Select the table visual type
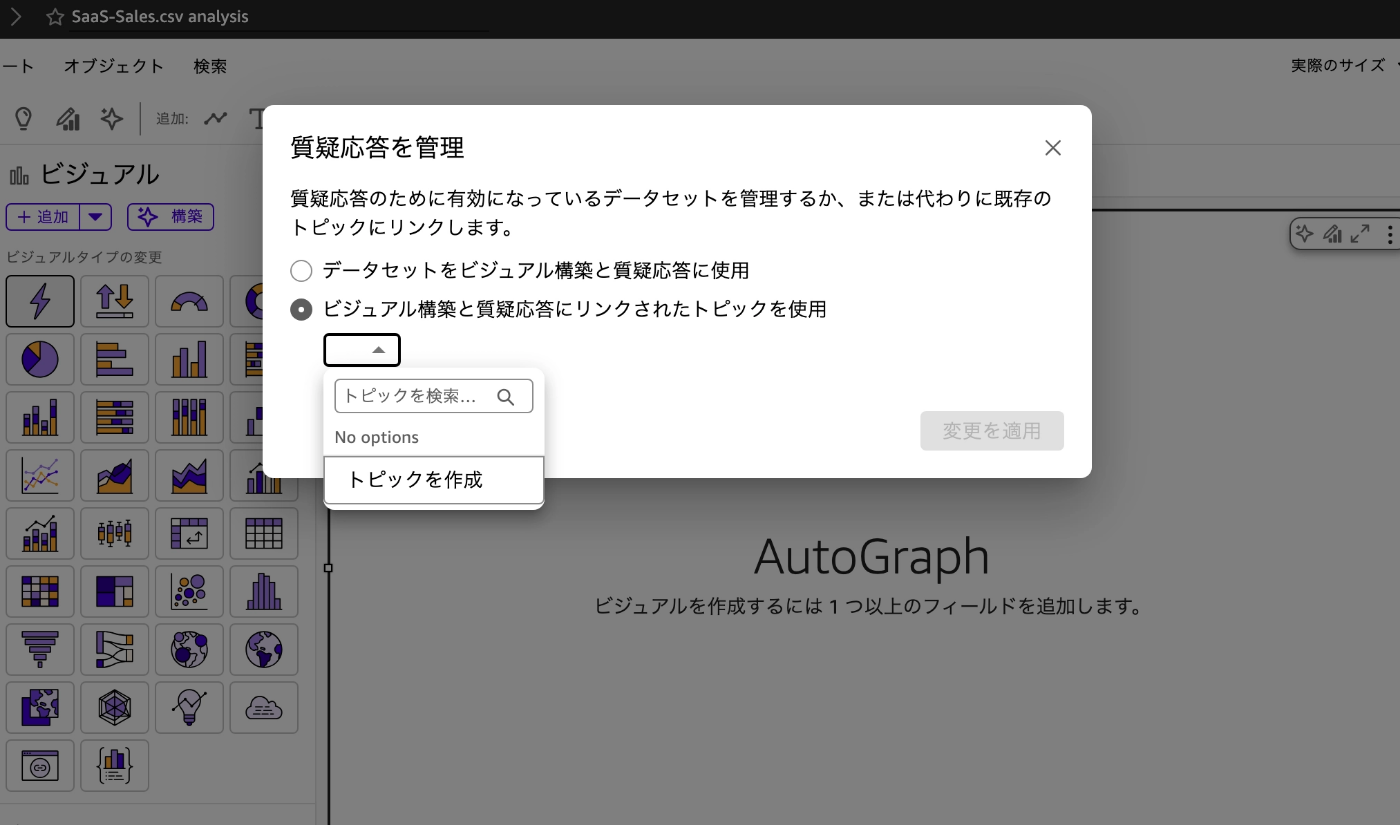Image resolution: width=1400 pixels, height=825 pixels. pyautogui.click(x=264, y=533)
